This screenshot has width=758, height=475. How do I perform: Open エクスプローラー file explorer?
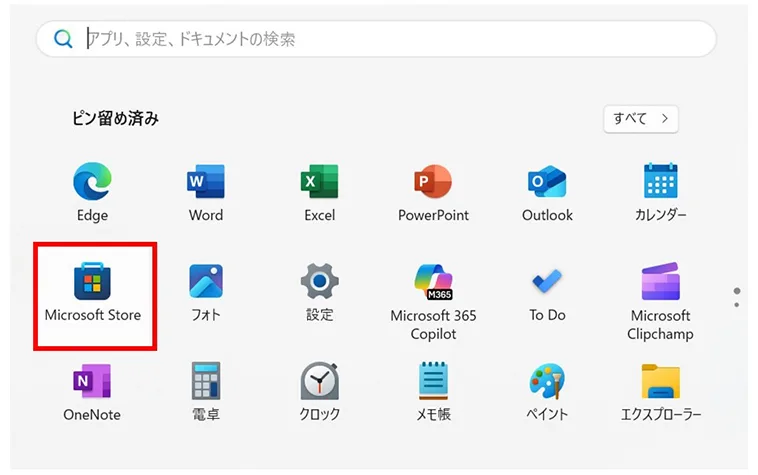point(660,382)
